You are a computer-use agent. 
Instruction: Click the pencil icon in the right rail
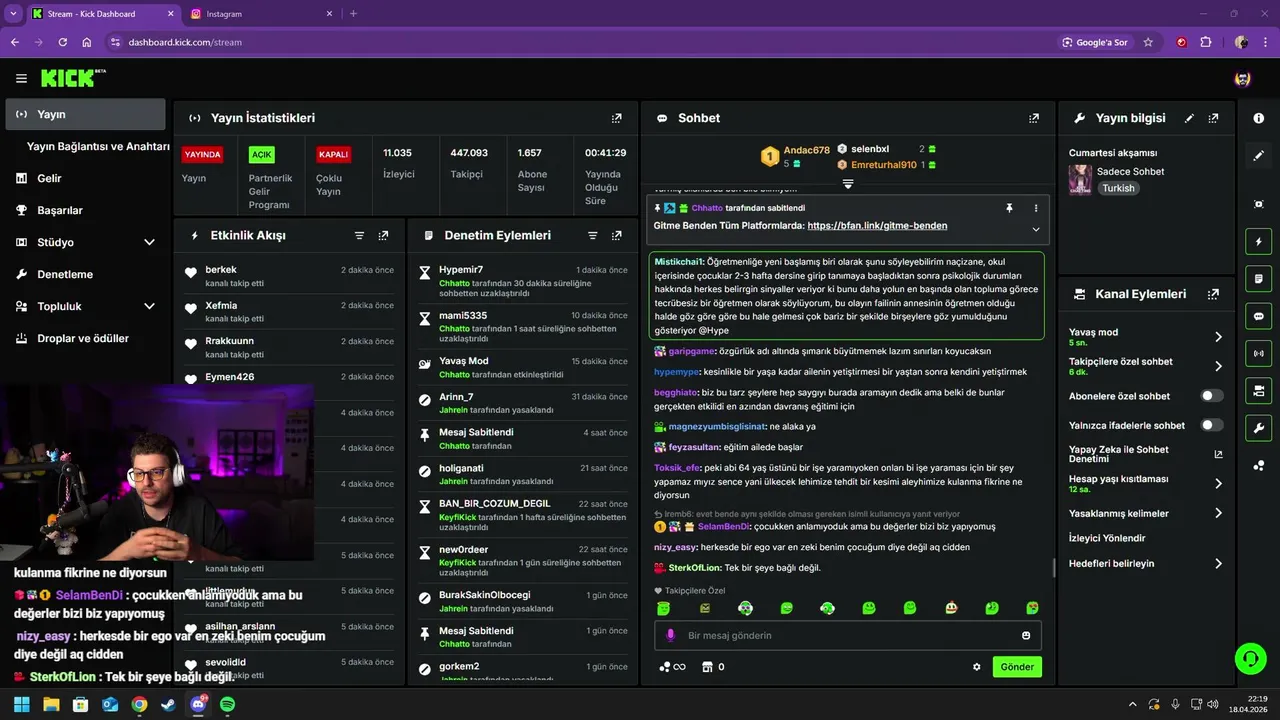1258,155
